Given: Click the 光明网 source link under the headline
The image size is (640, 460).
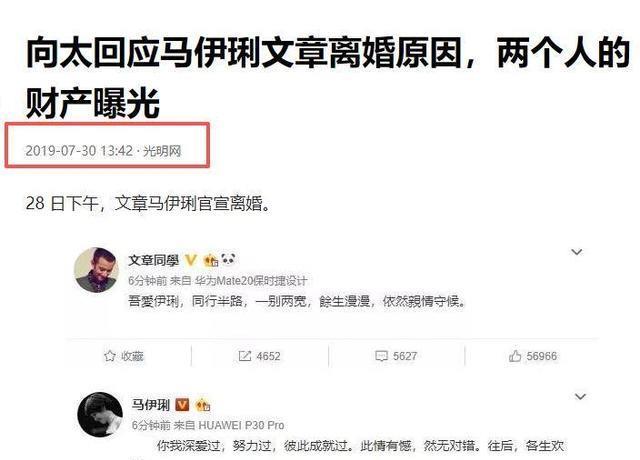Looking at the screenshot, I should pyautogui.click(x=162, y=151).
